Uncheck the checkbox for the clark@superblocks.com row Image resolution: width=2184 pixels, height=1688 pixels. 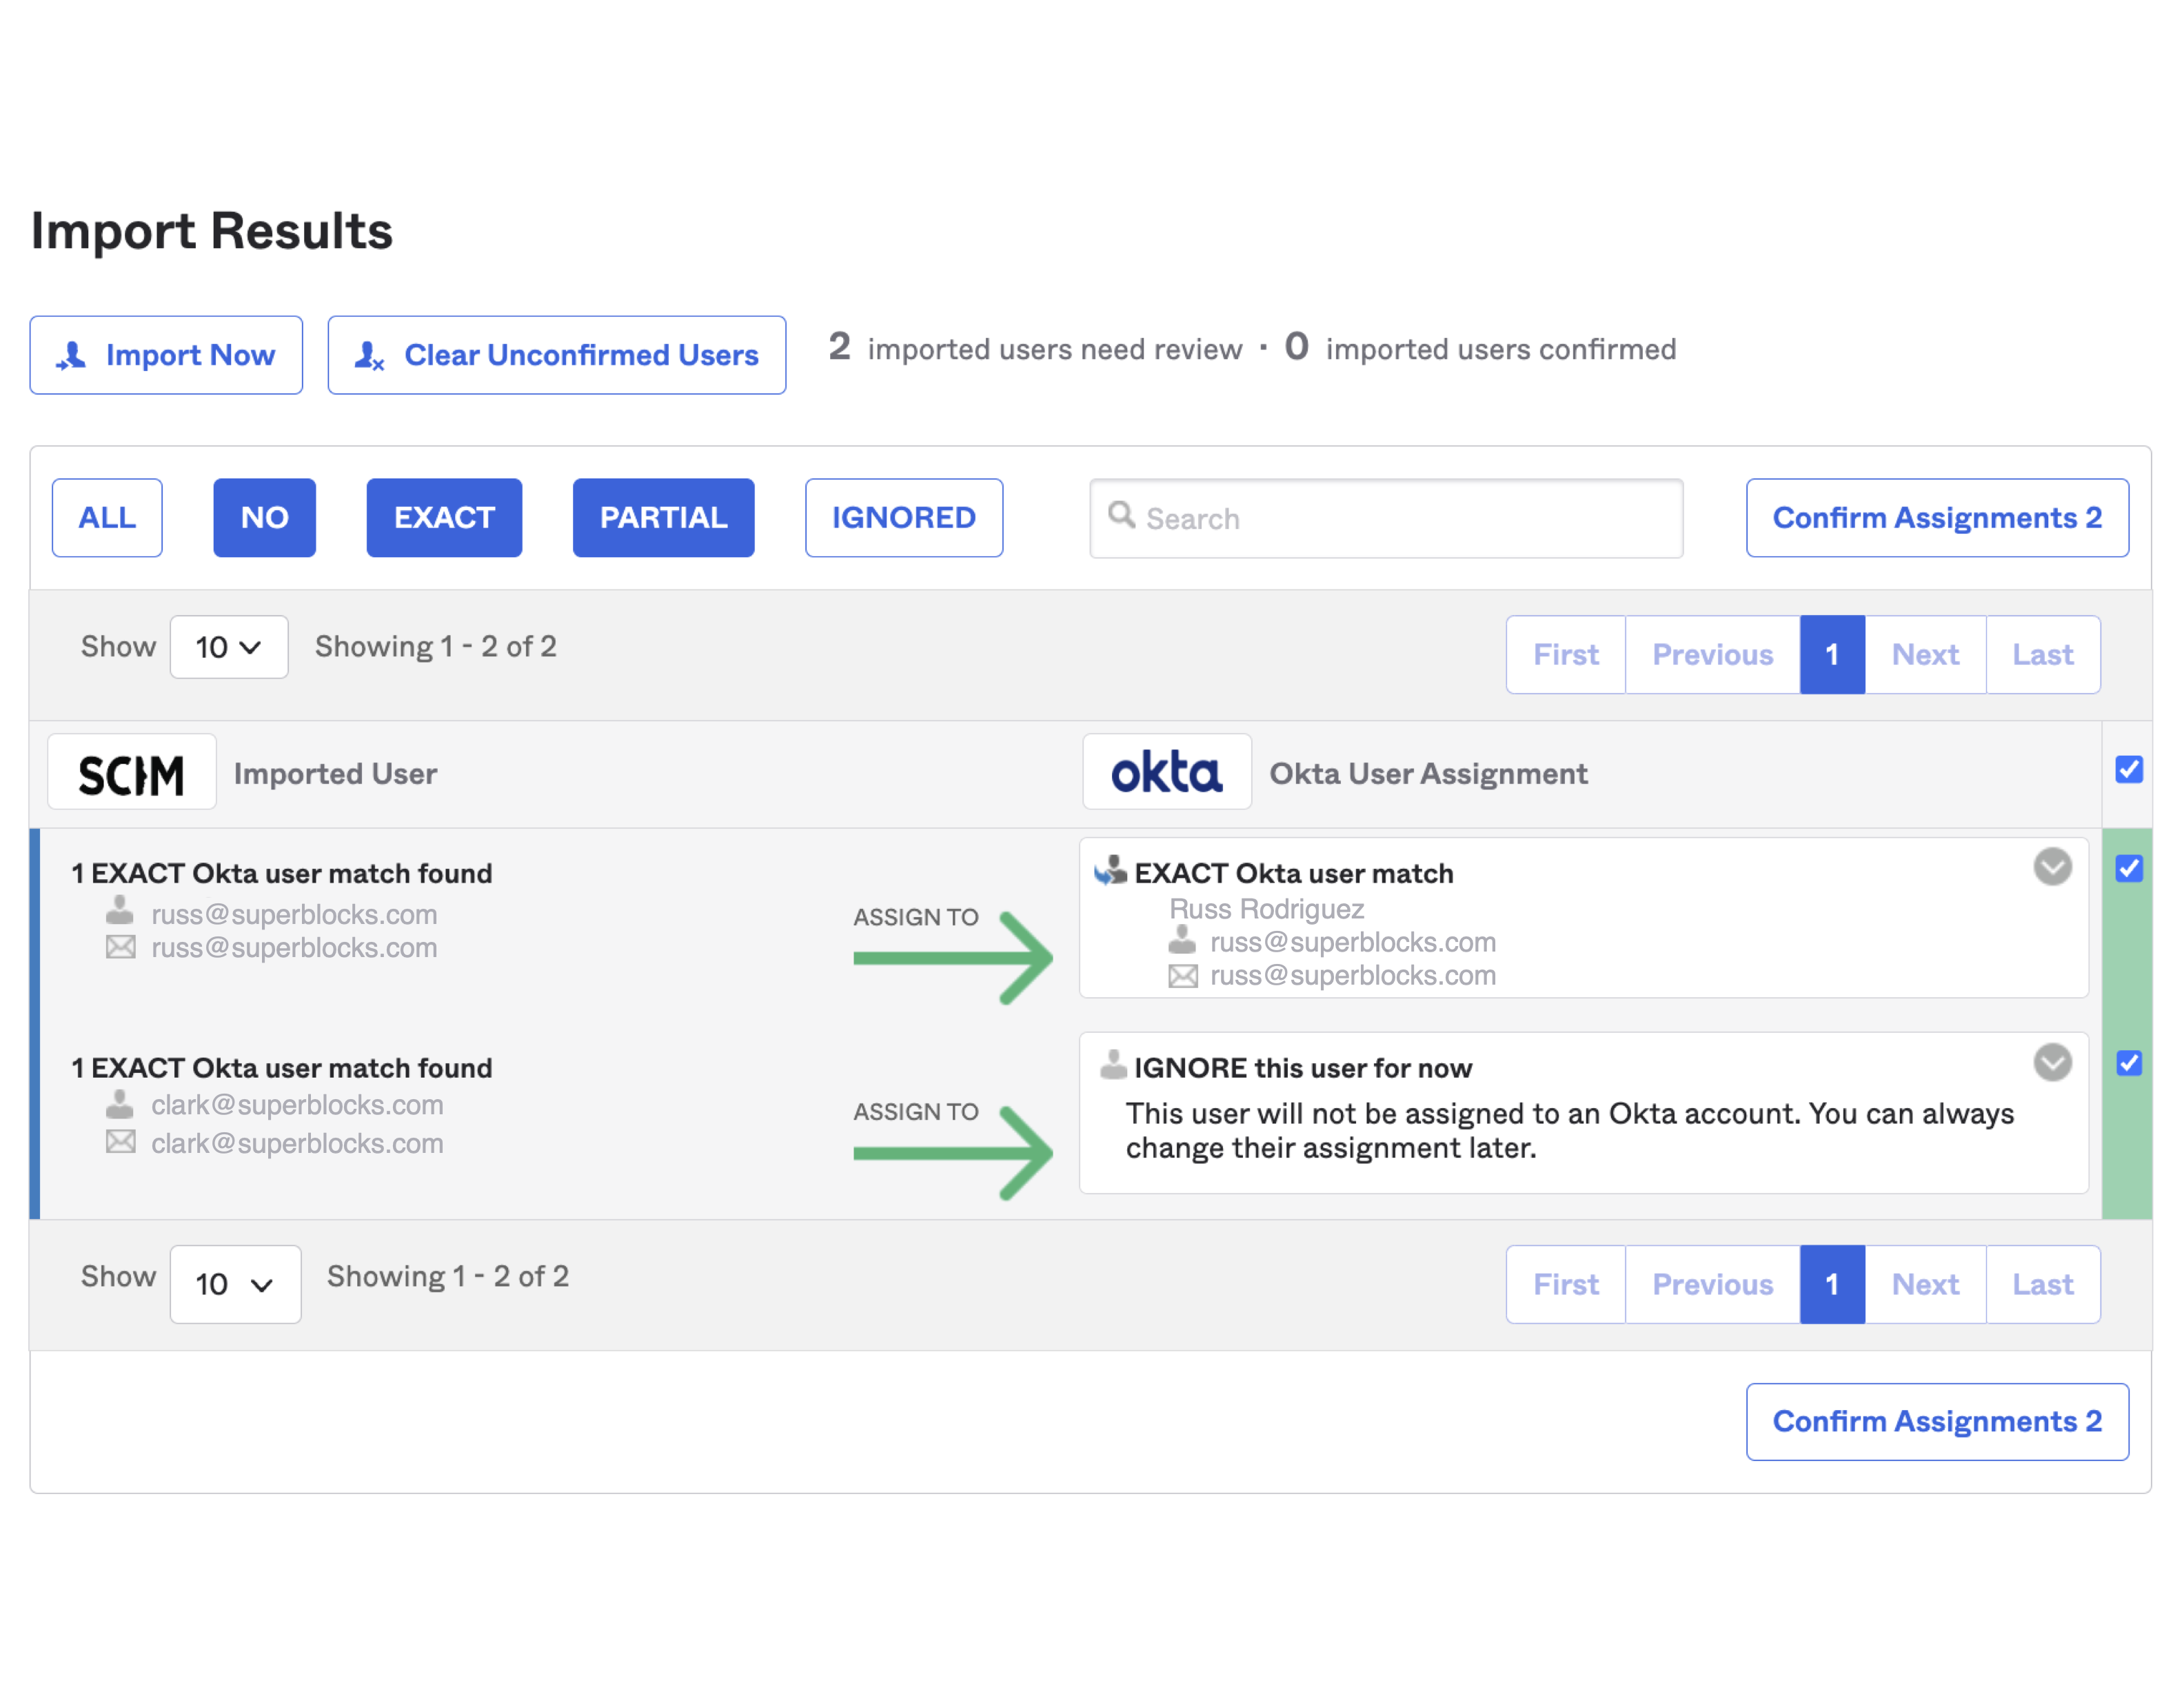click(x=2128, y=1063)
